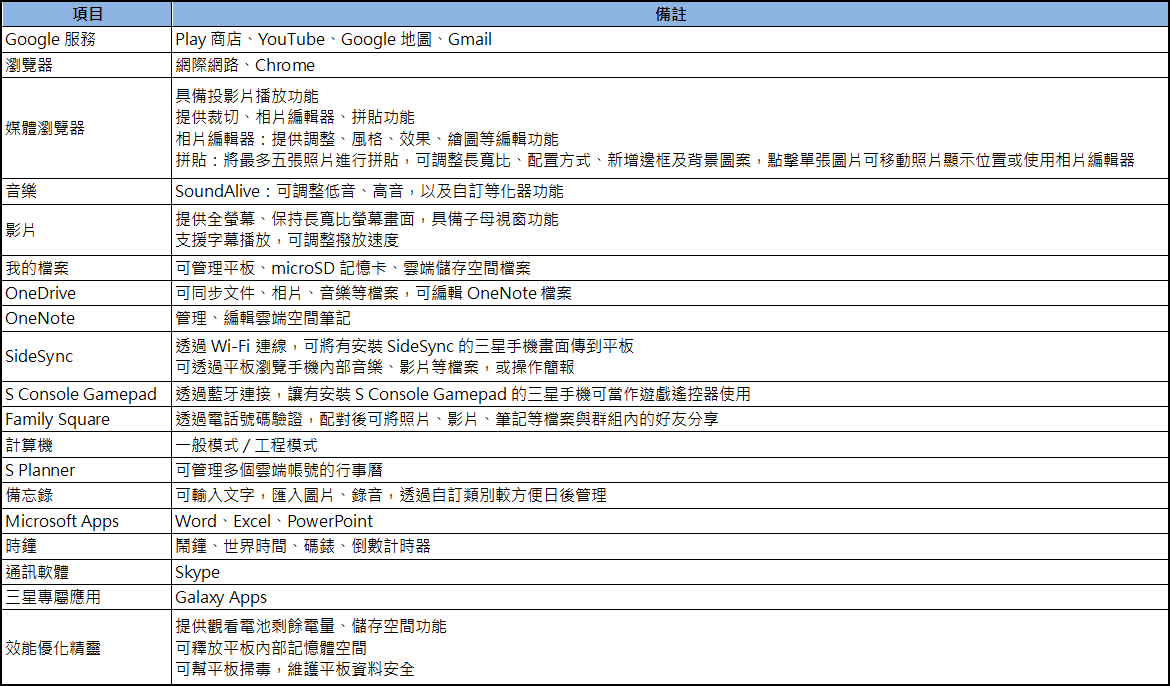Select the 備忘錄 item cell
This screenshot has width=1170, height=686.
point(87,496)
